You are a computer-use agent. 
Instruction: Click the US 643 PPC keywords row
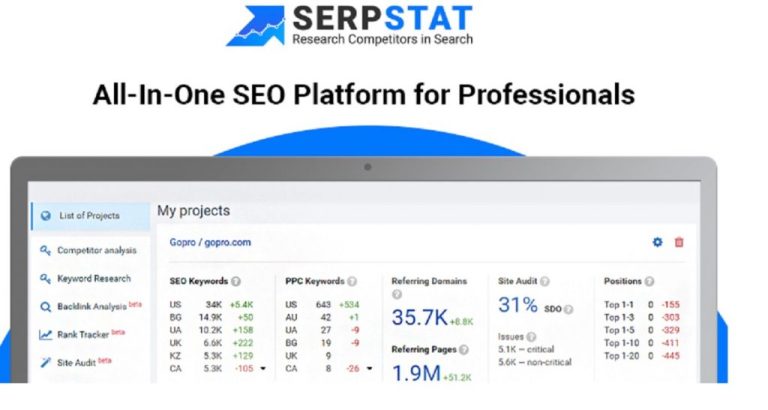coord(322,305)
